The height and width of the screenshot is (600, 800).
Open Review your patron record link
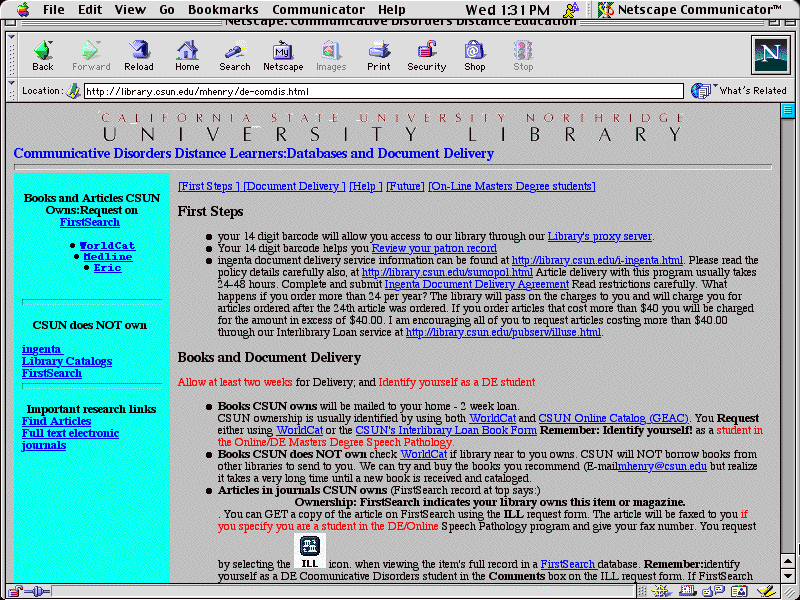tap(434, 248)
